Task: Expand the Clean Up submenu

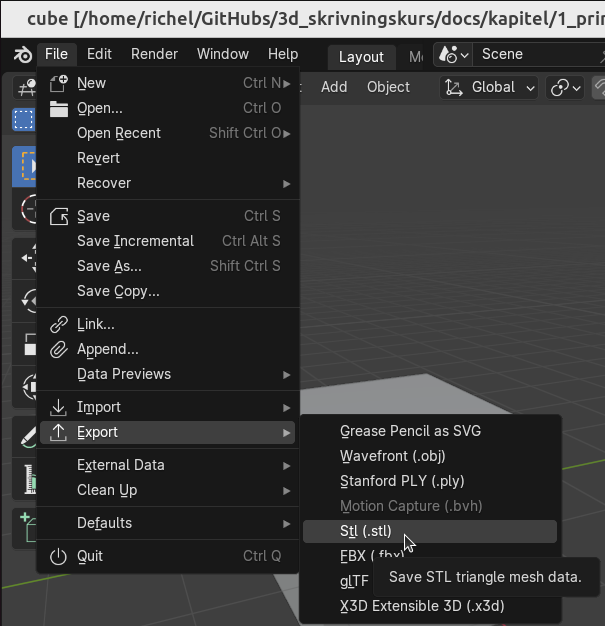Action: click(x=168, y=490)
